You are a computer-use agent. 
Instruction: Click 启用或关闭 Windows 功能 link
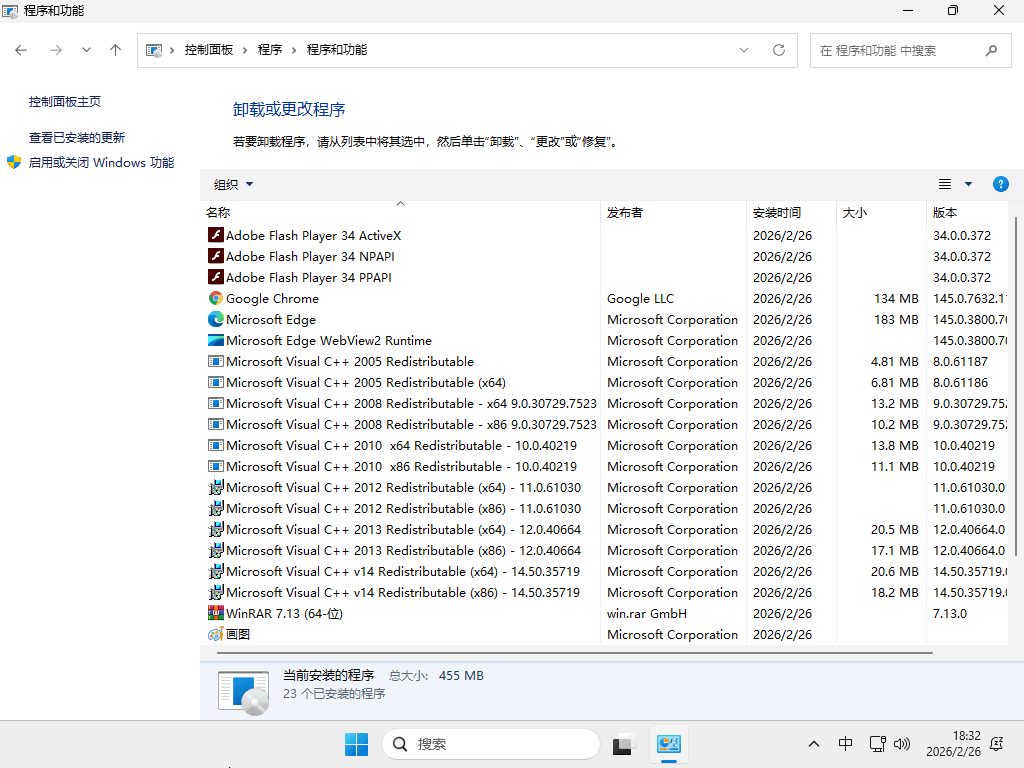[100, 162]
